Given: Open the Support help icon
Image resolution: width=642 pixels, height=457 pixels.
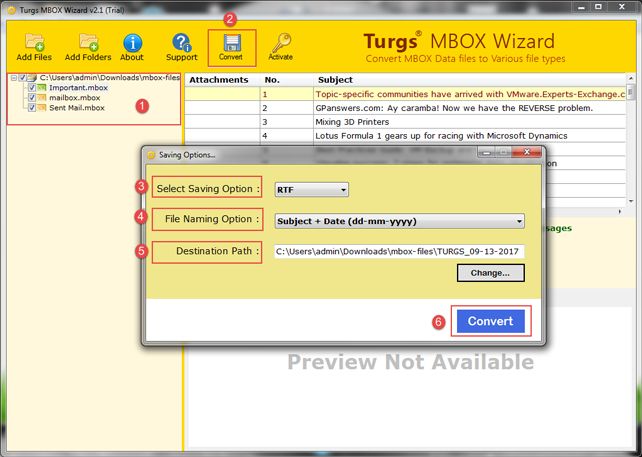Looking at the screenshot, I should (181, 43).
